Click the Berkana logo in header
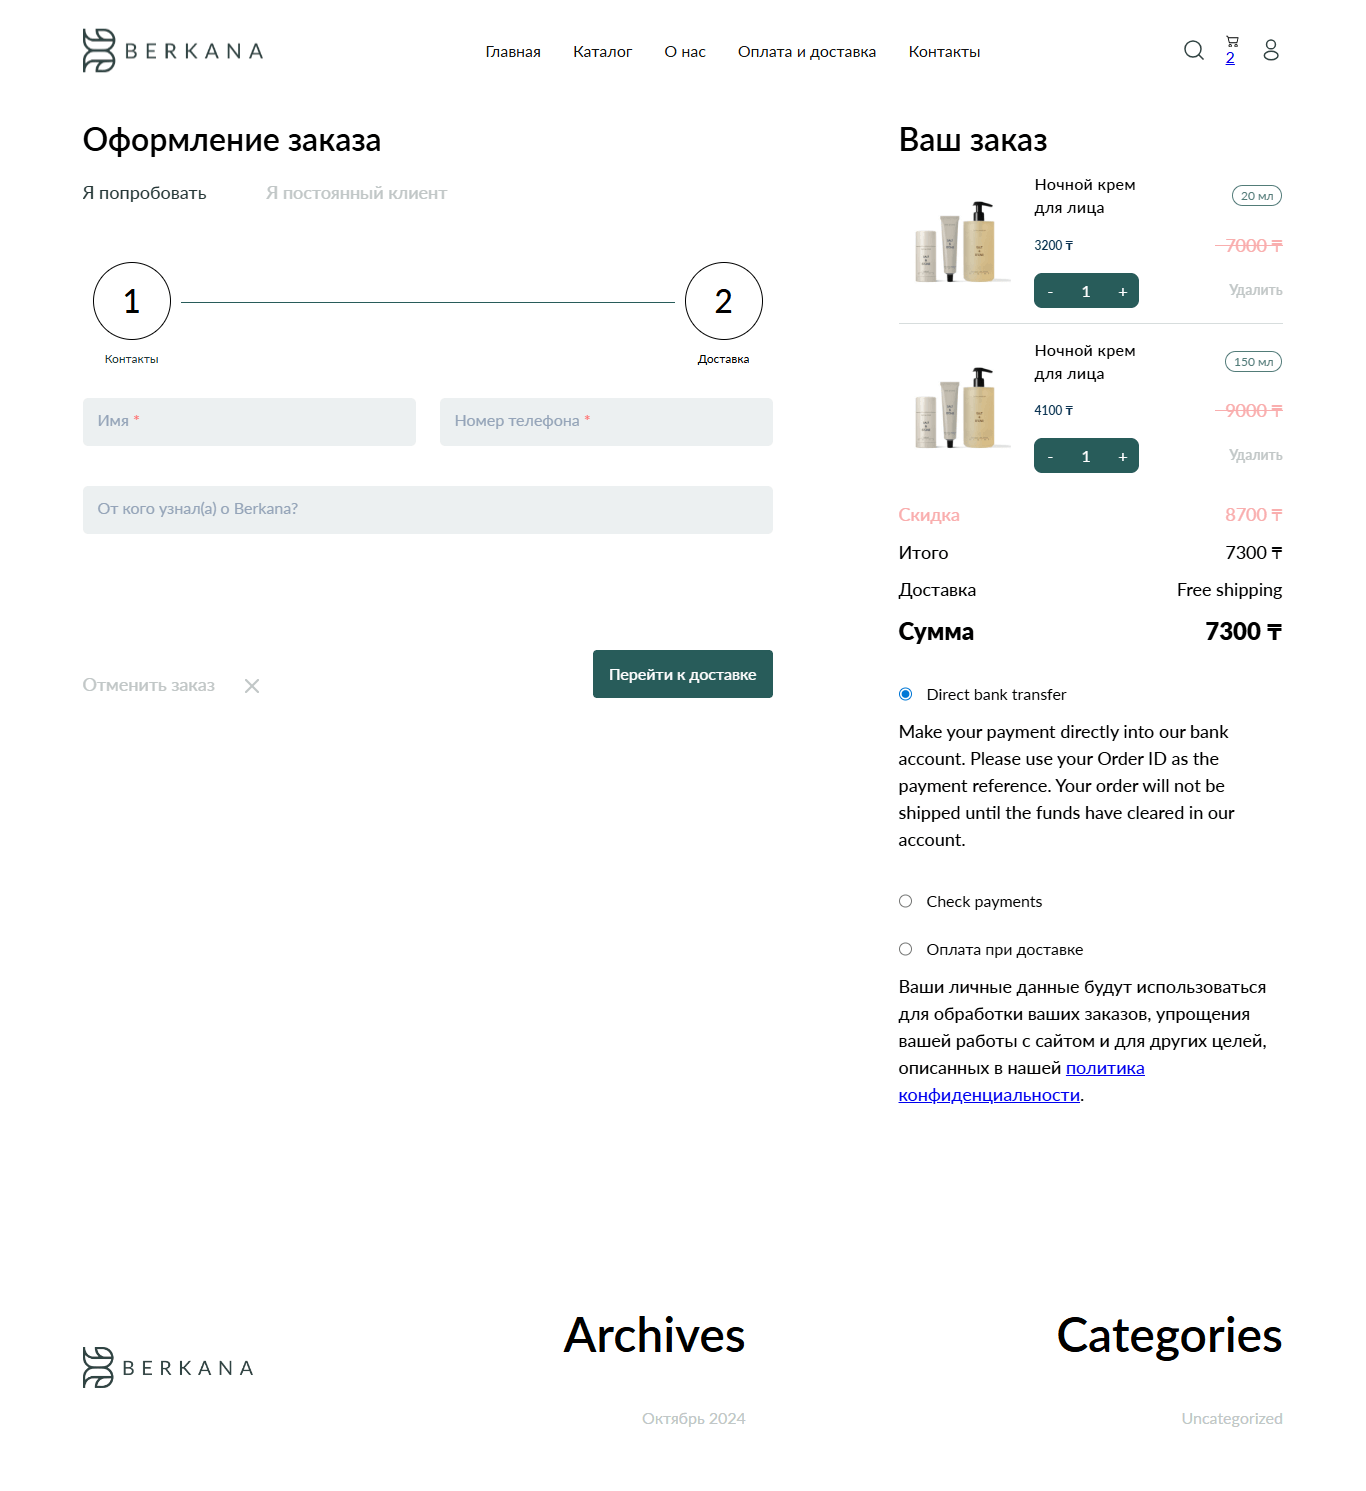The image size is (1366, 1491). point(172,50)
